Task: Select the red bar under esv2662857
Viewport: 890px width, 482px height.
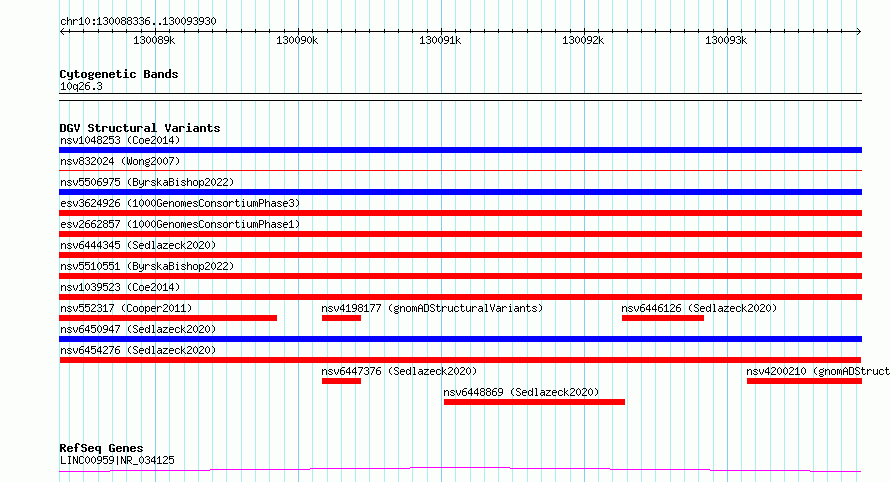Action: 460,234
